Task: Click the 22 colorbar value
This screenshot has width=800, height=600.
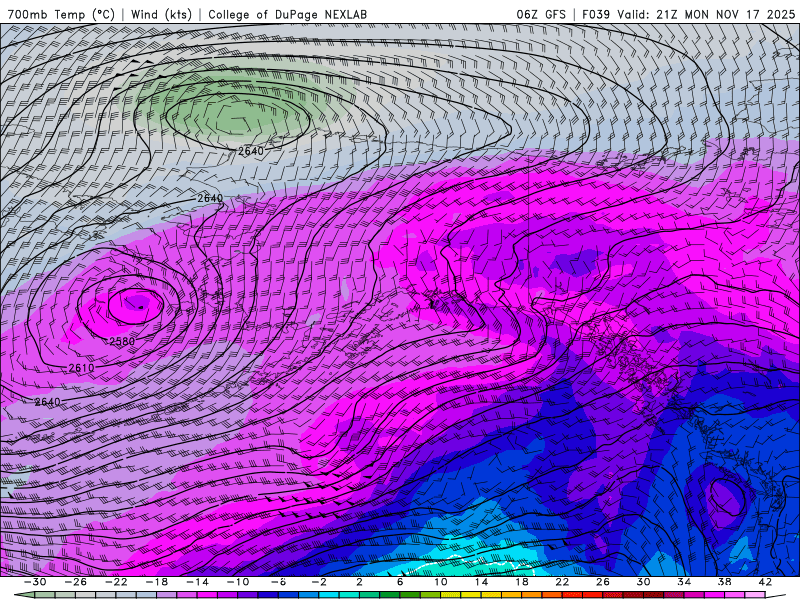Action: click(562, 582)
